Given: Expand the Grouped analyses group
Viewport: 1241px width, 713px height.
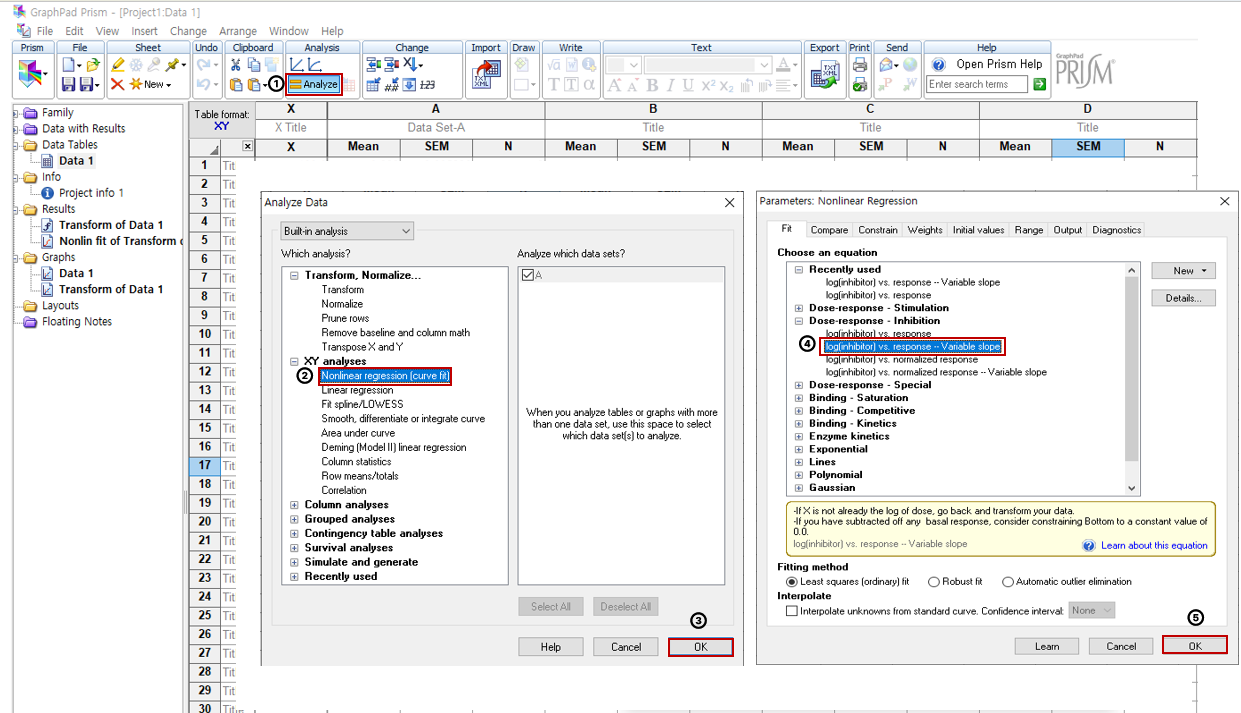Looking at the screenshot, I should click(295, 519).
